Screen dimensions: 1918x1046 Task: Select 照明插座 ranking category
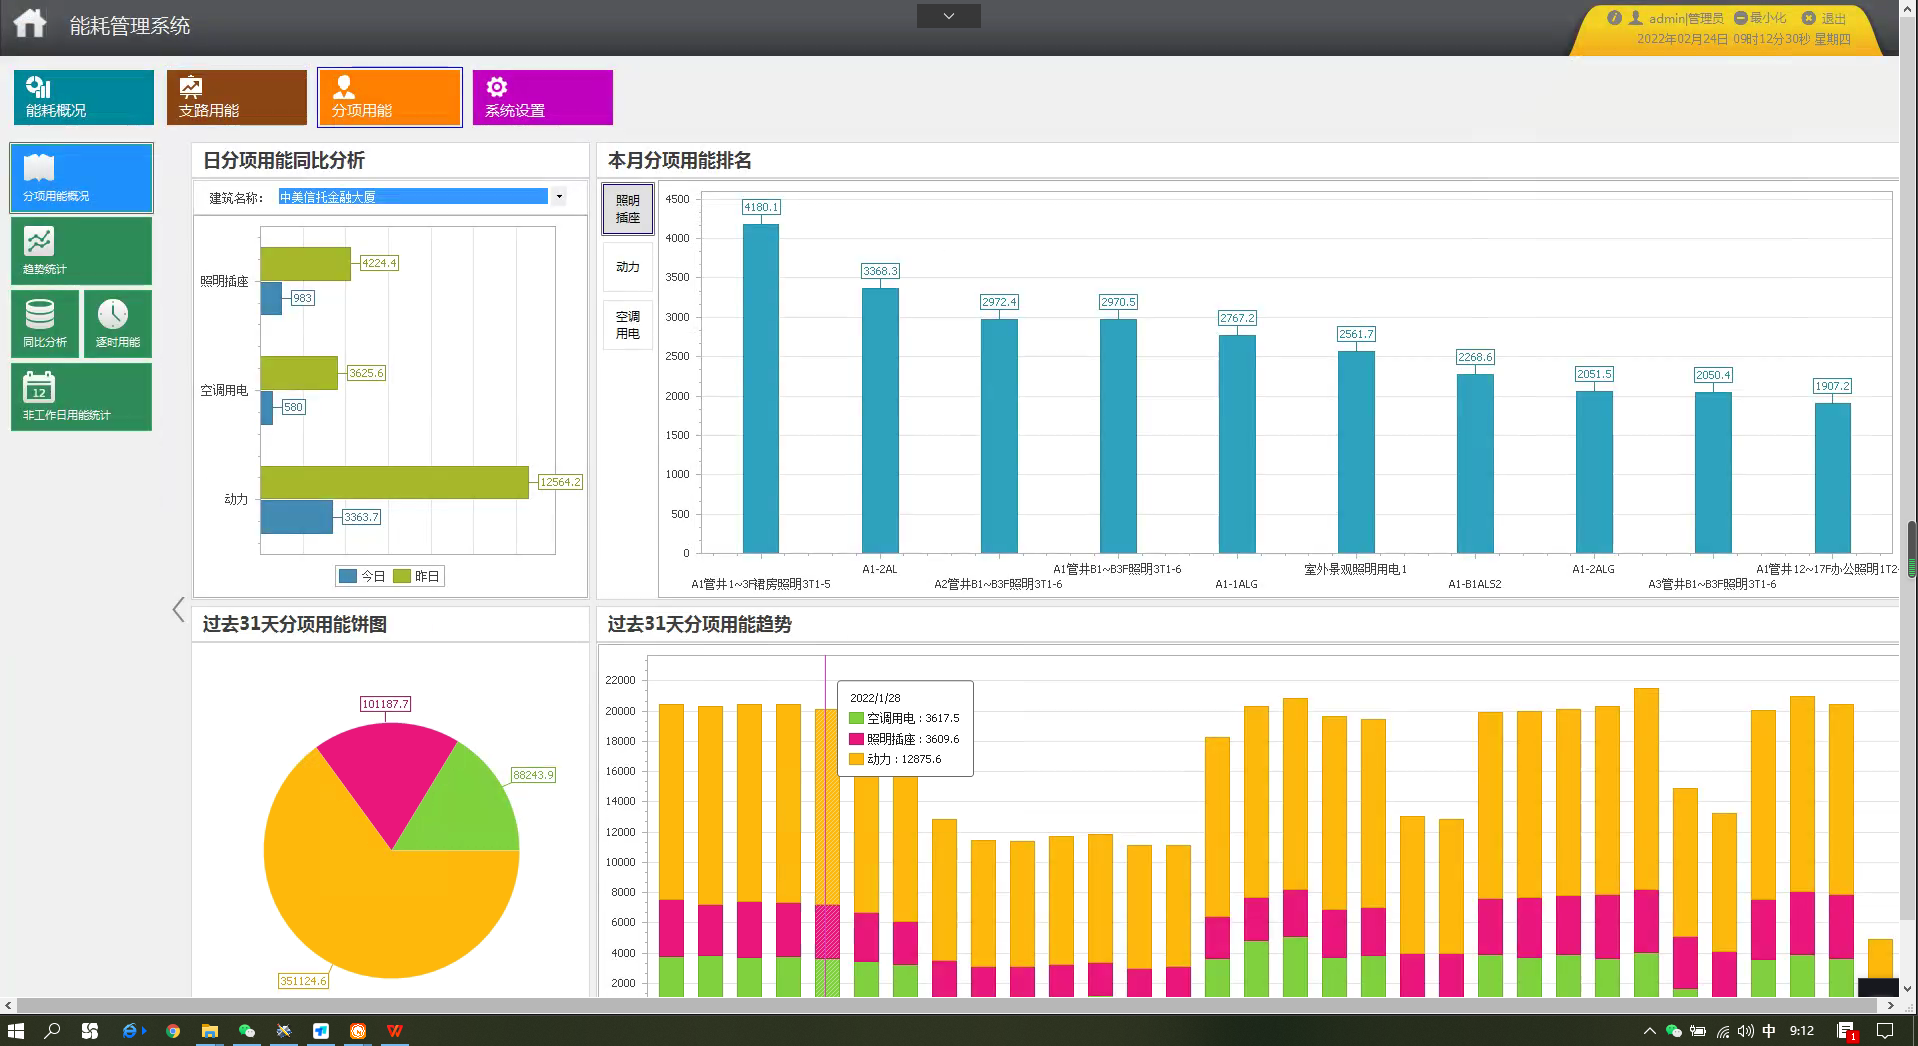point(627,209)
